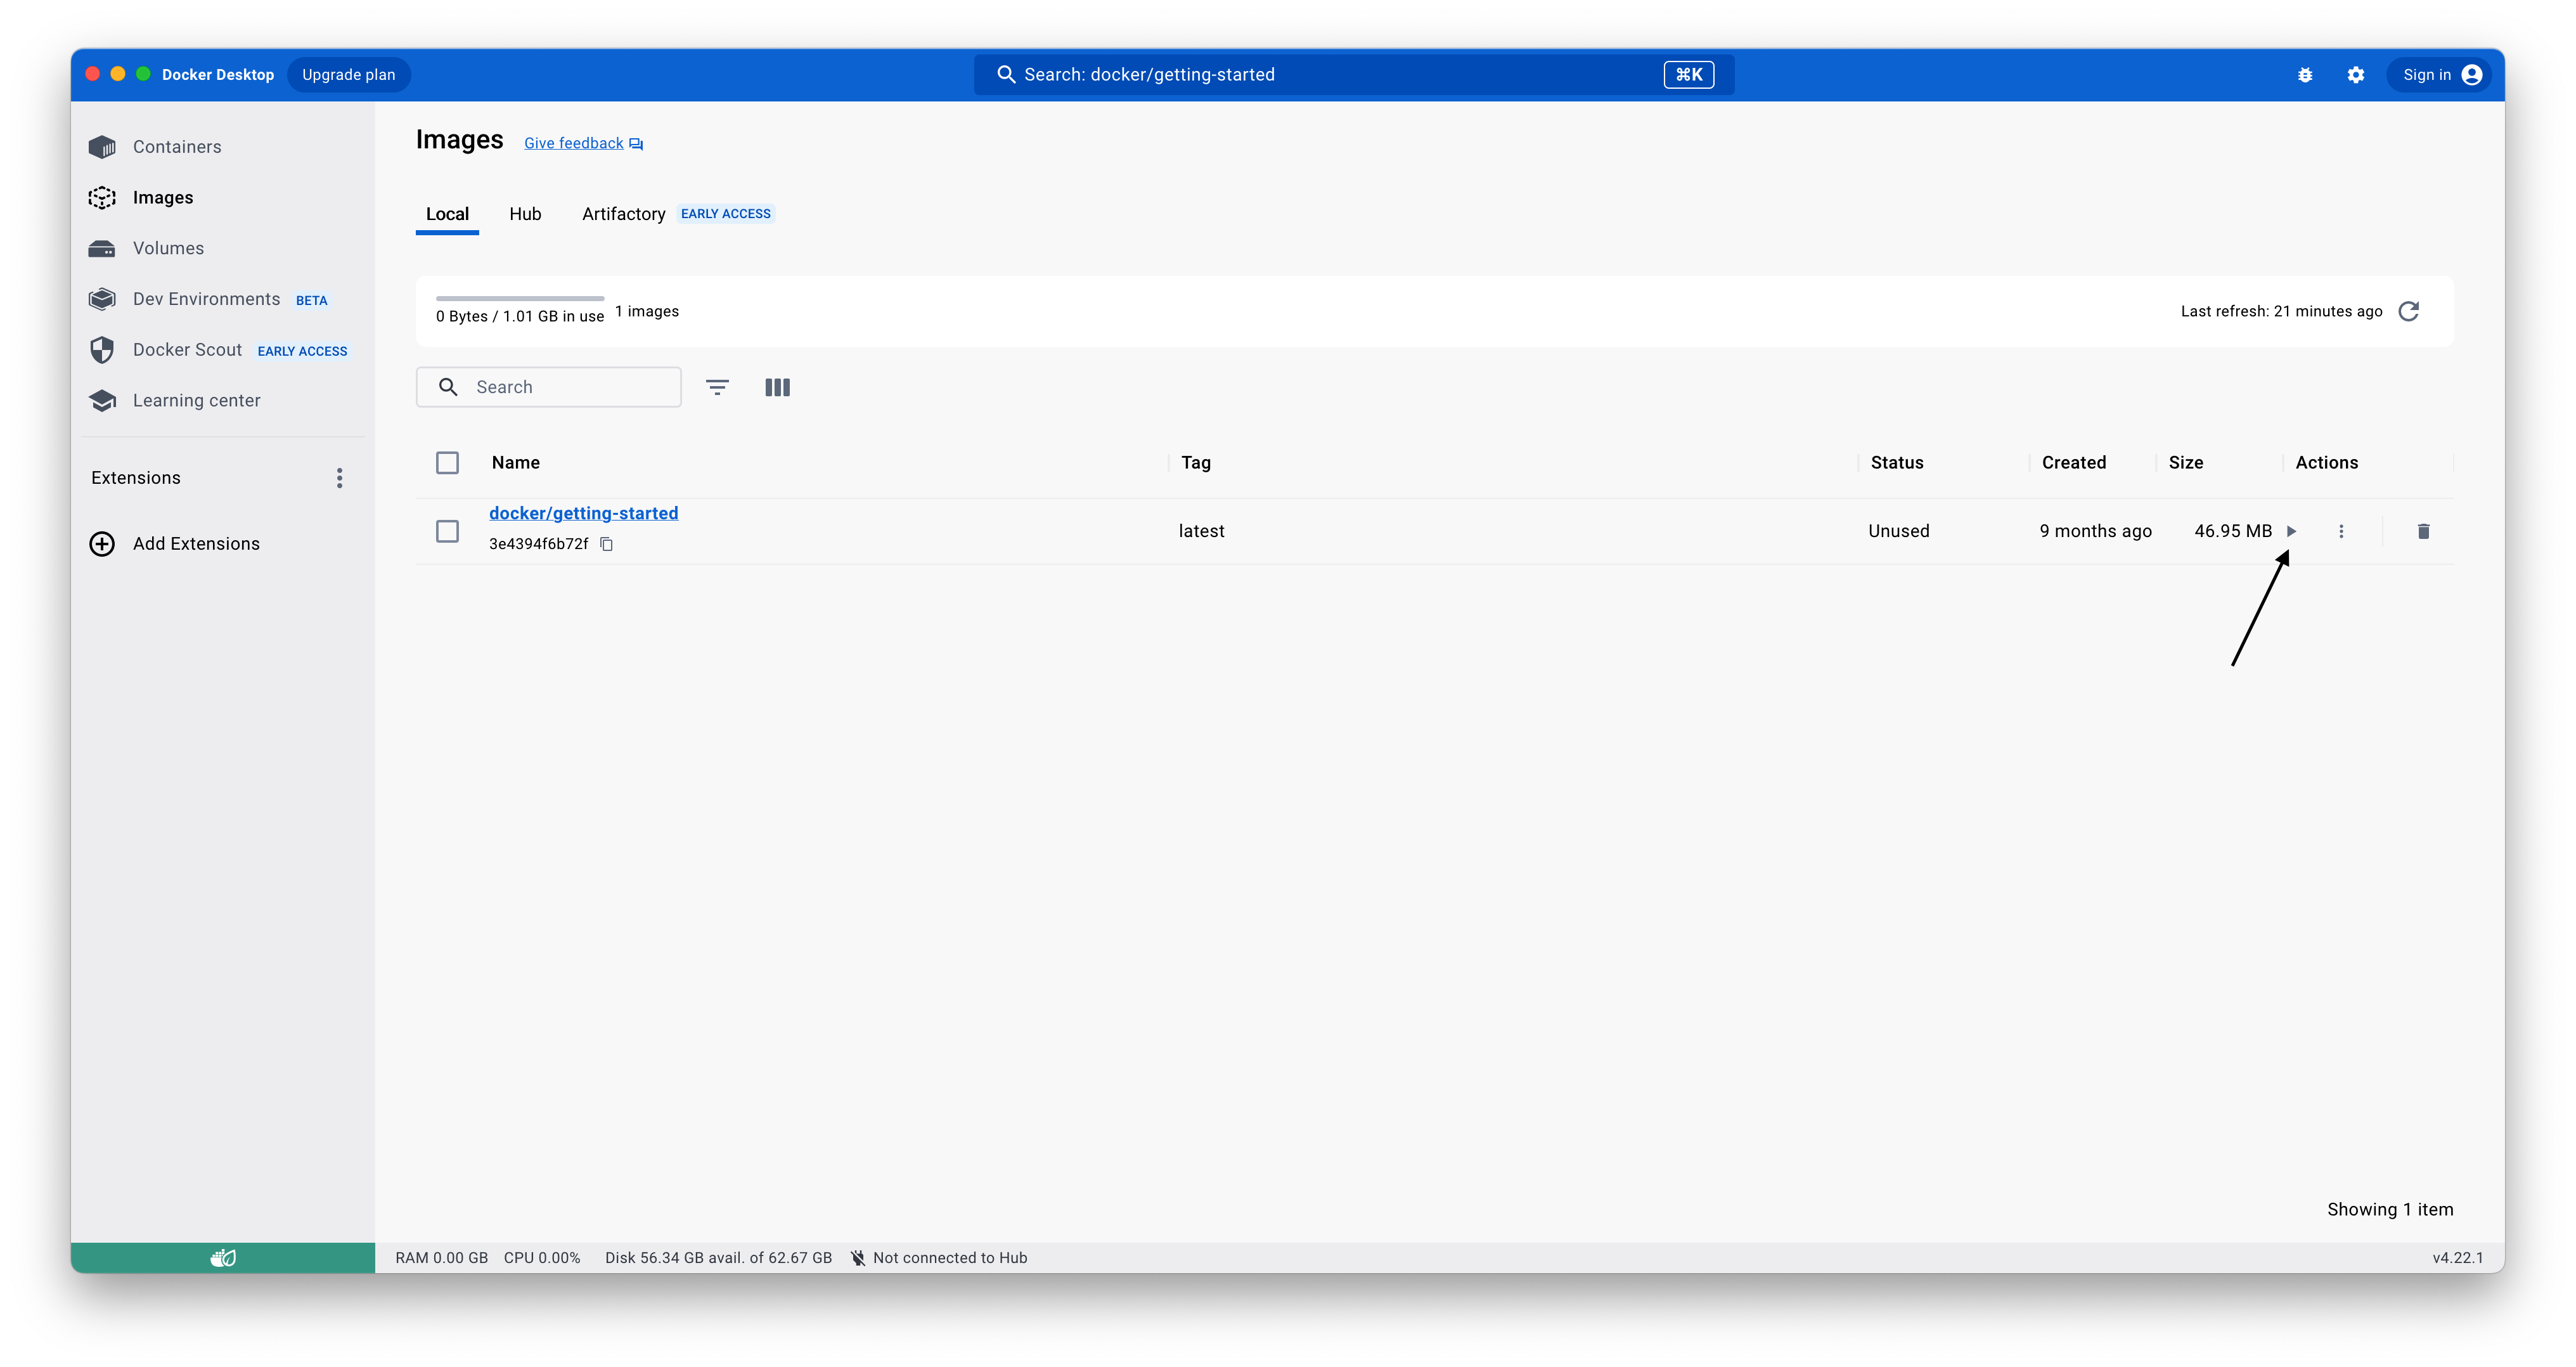Click the Size column header
The width and height of the screenshot is (2576, 1367).
pyautogui.click(x=2186, y=462)
